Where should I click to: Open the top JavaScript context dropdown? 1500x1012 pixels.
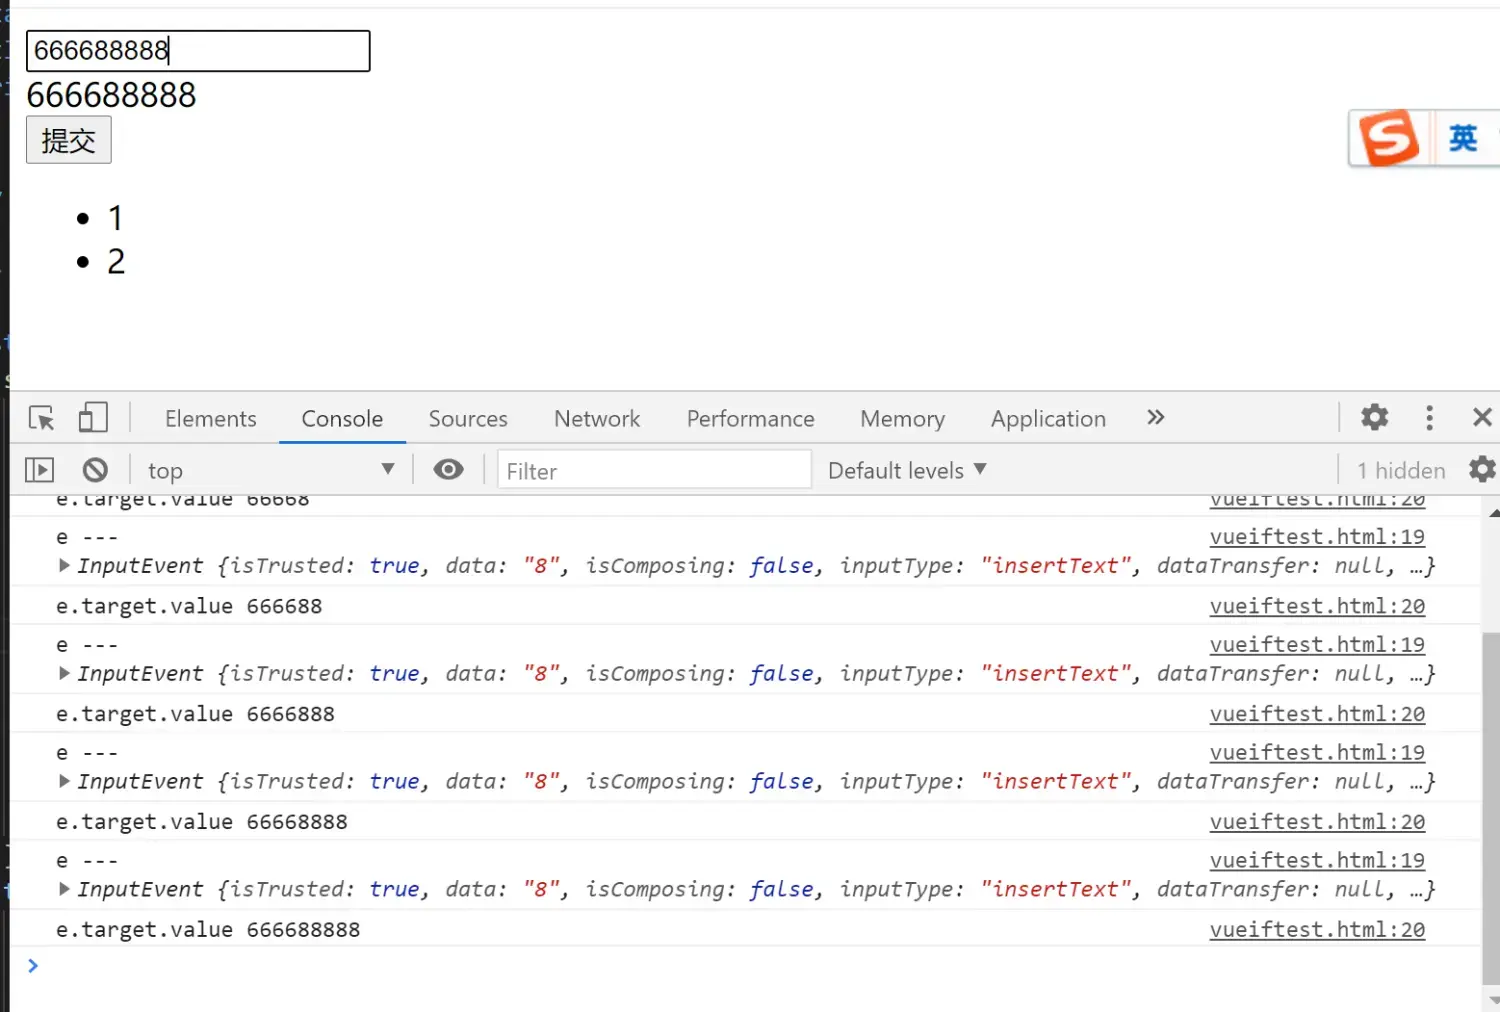pos(270,470)
